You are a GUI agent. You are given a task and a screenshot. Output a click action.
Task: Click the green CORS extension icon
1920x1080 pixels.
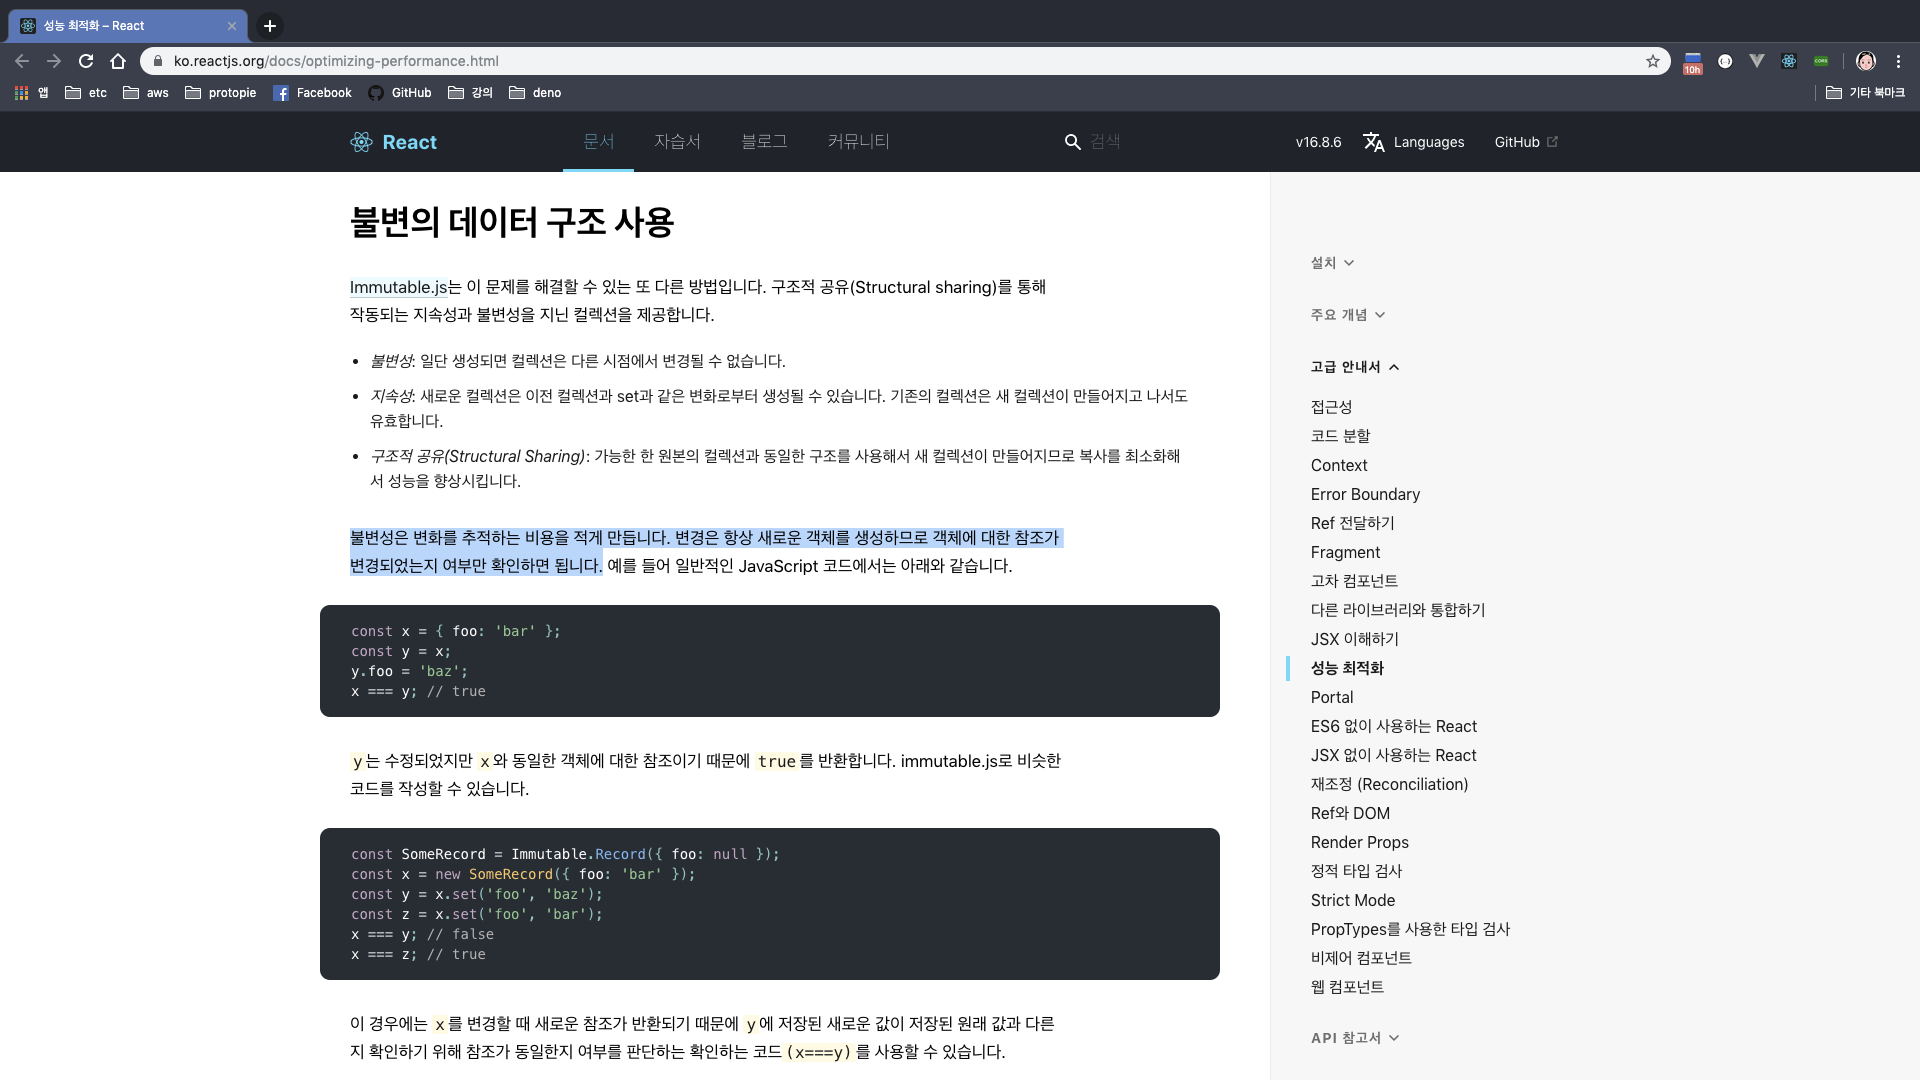click(1821, 61)
